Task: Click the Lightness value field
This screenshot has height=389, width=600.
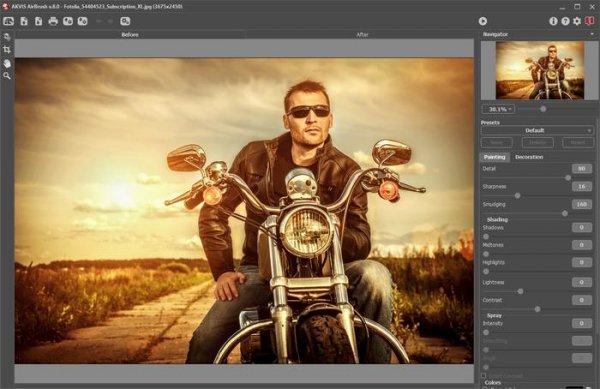Action: pos(582,282)
